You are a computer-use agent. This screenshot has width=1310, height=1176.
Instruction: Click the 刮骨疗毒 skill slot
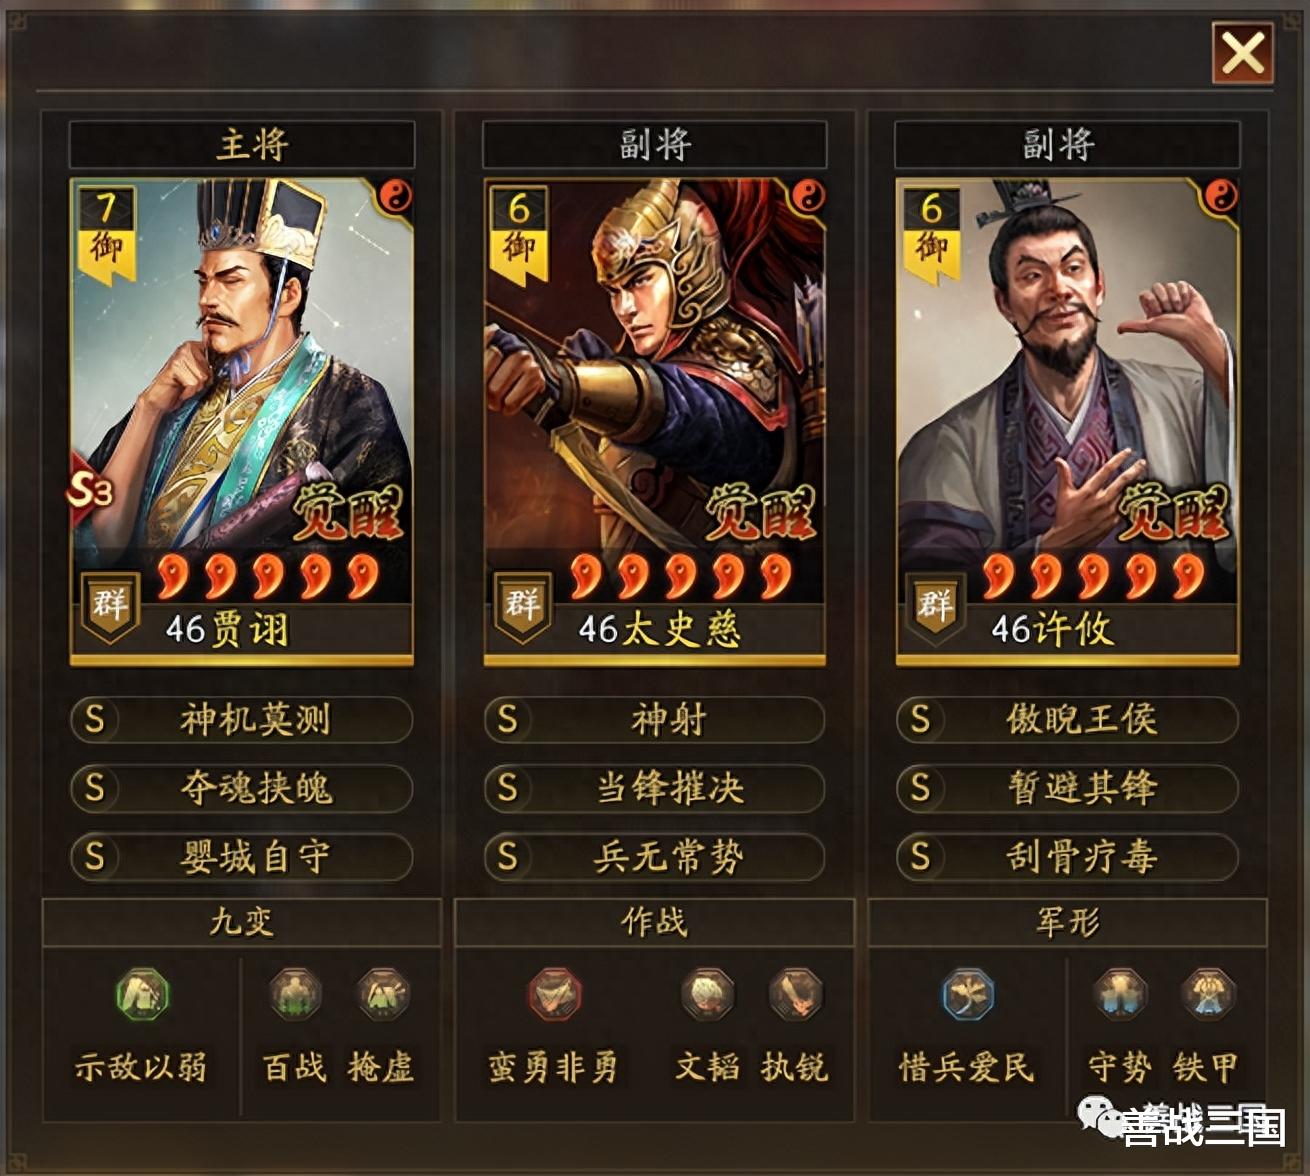point(1067,857)
